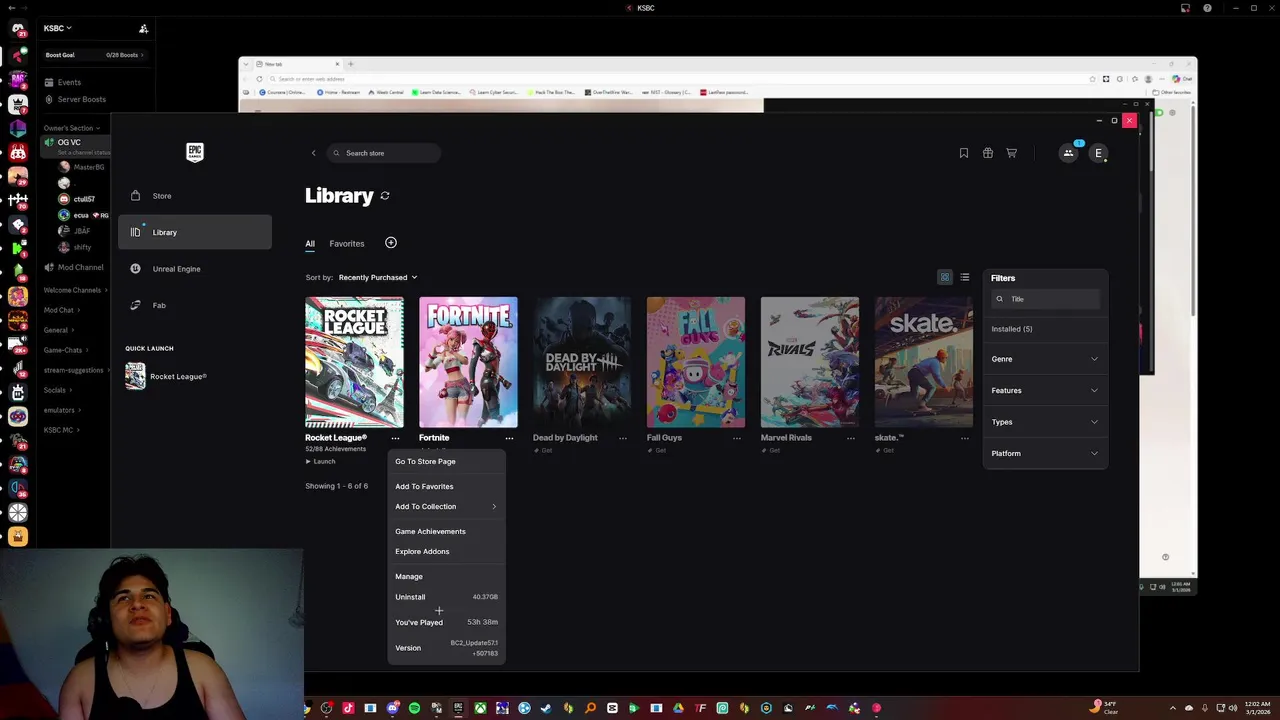Collapse Owner's Section category in Discord
1280x720 pixels.
coord(71,128)
